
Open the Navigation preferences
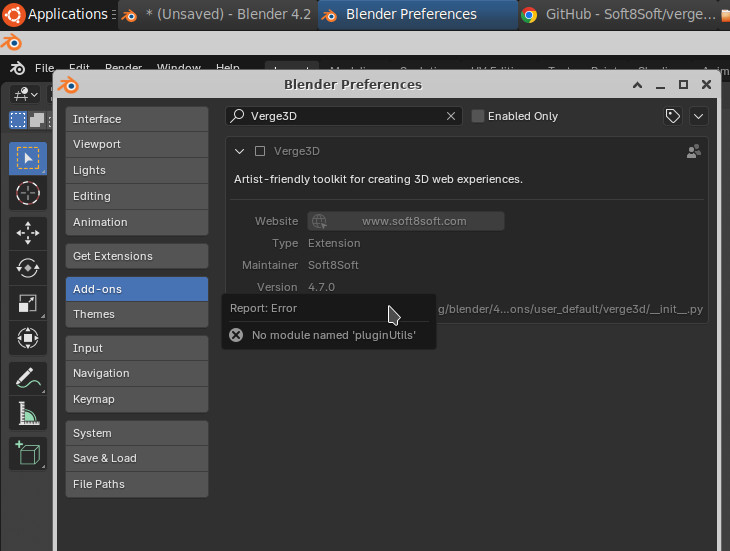(x=137, y=373)
